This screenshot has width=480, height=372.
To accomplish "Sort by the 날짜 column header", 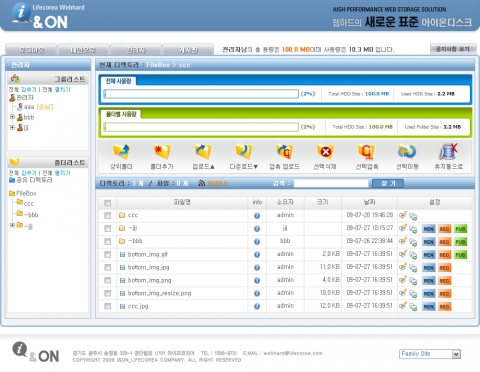I will (369, 202).
